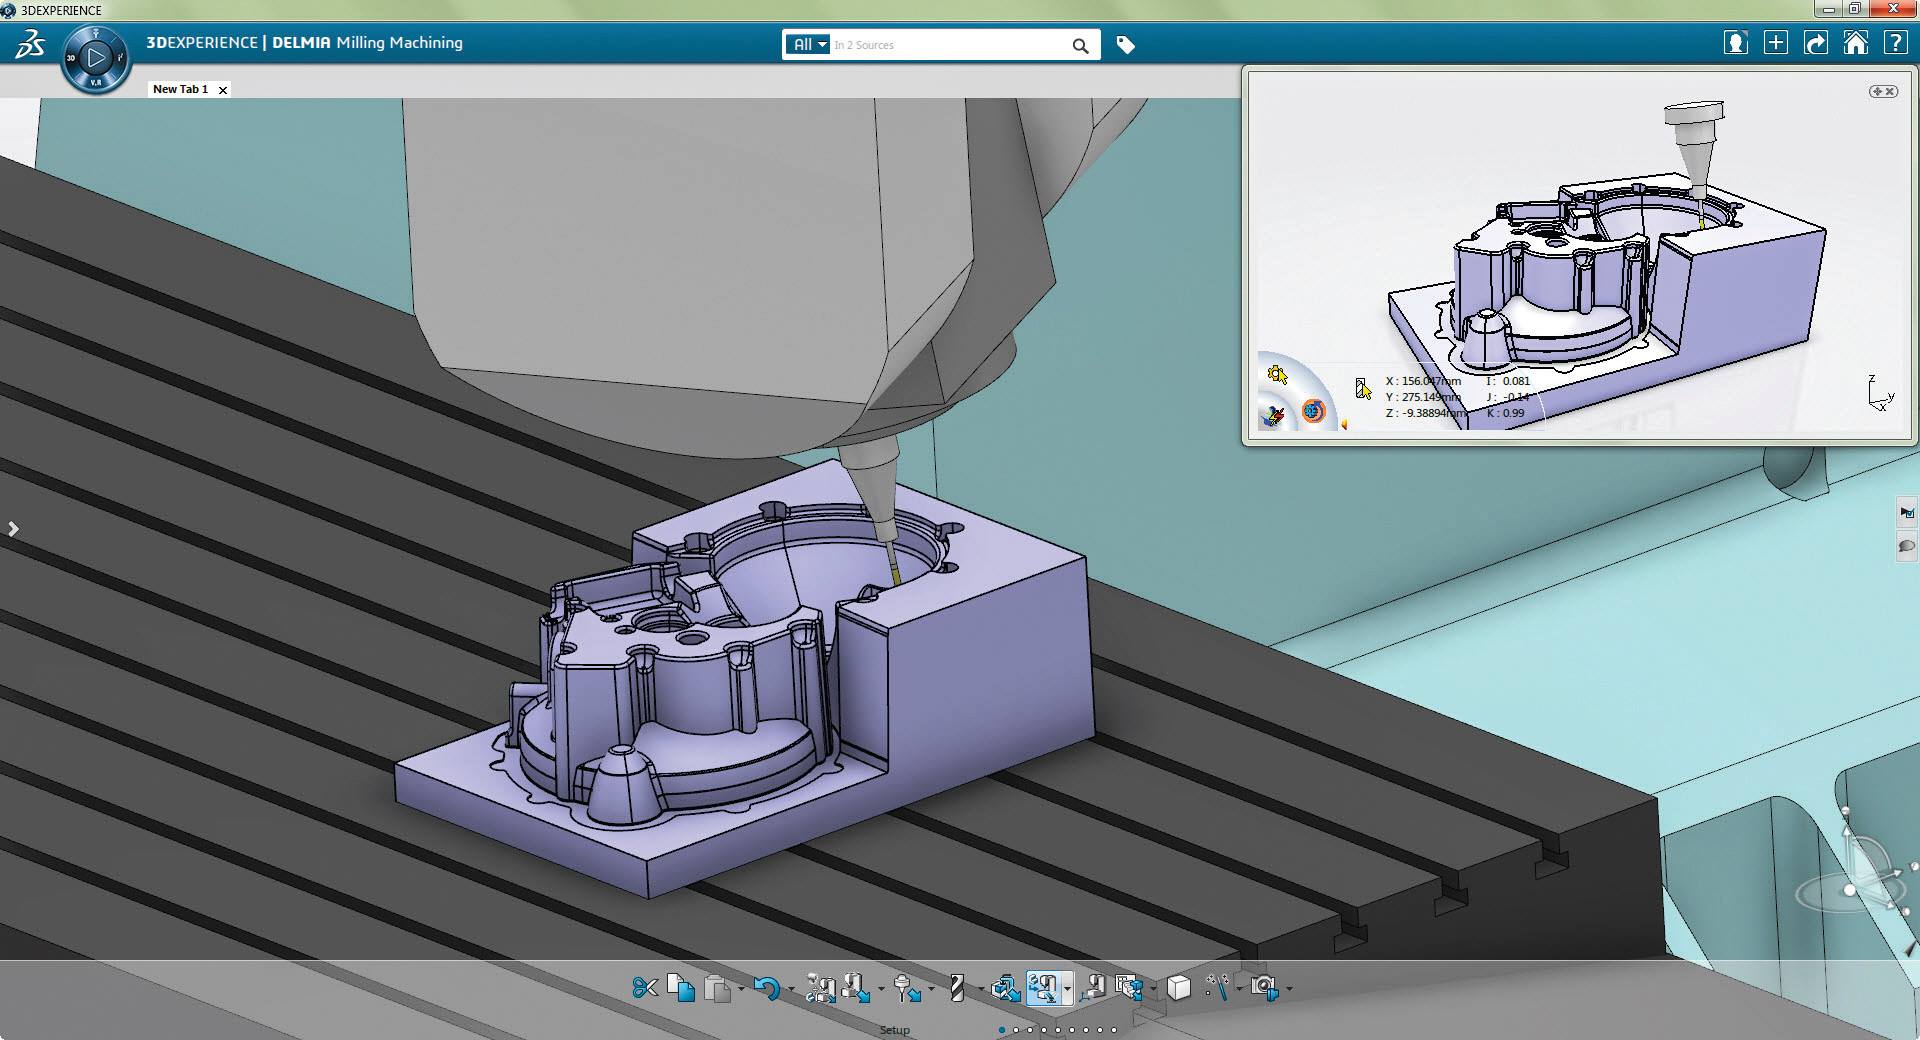This screenshot has width=1920, height=1040.
Task: Close the New Tab 1 tab
Action: [223, 90]
